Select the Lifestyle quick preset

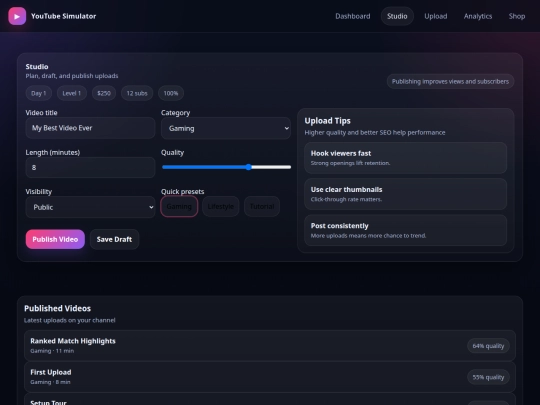(x=220, y=206)
